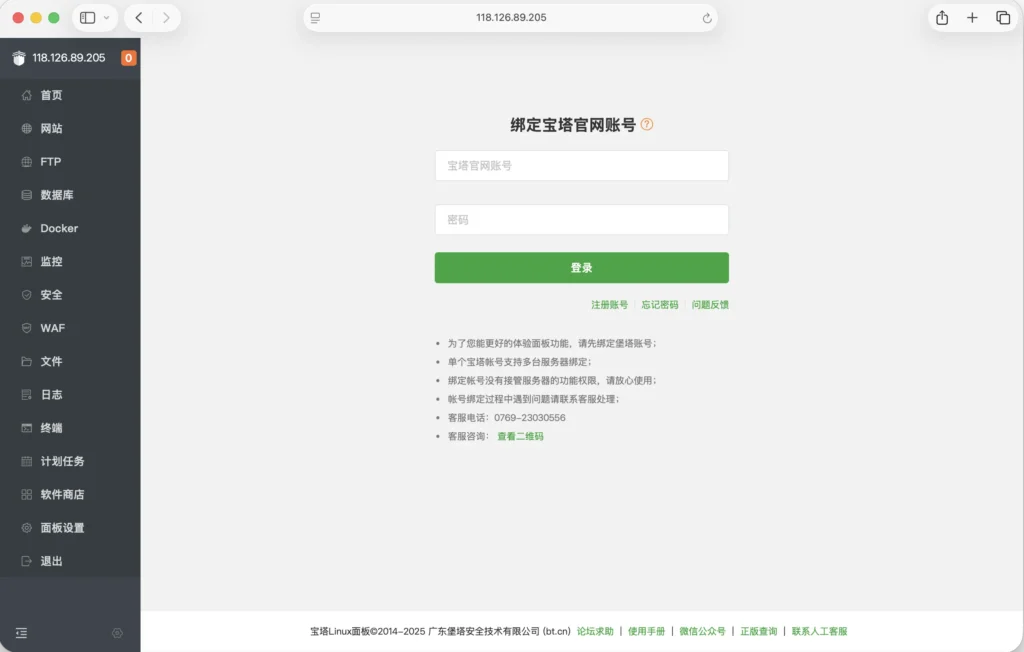The width and height of the screenshot is (1024, 652).
Task: Click the logout icon beside 退出
Action: pyautogui.click(x=27, y=562)
